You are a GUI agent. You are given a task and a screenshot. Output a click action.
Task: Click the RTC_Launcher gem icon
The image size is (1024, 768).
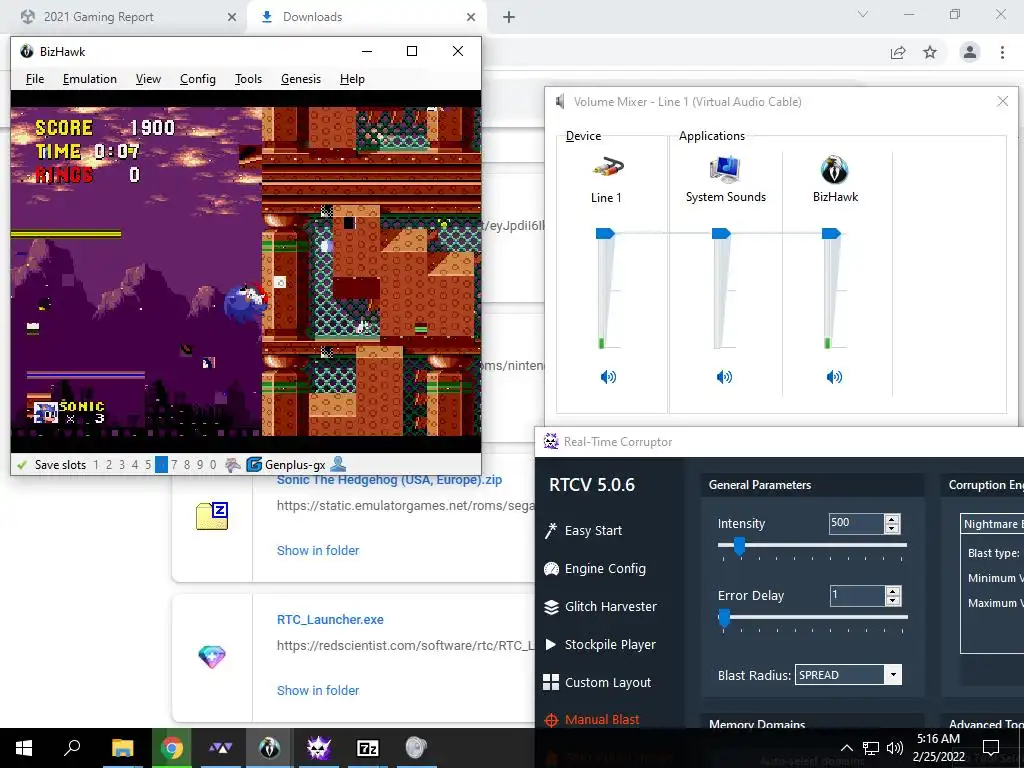tap(212, 656)
